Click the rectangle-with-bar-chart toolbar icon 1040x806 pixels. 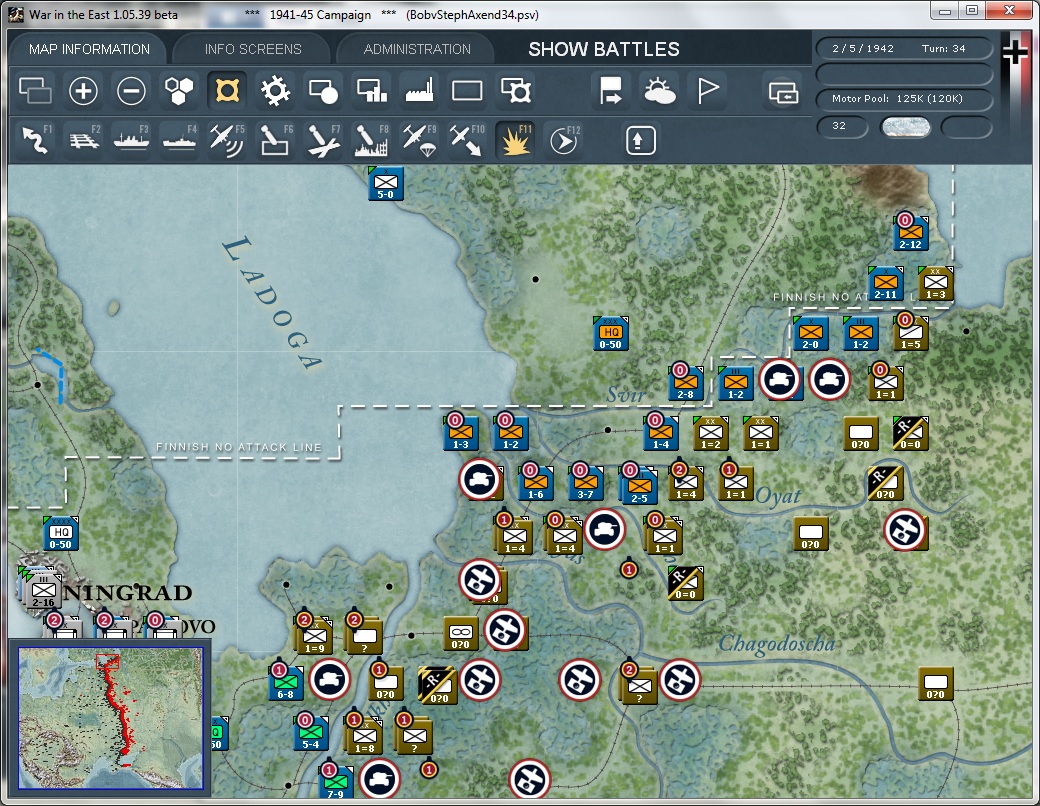(371, 90)
